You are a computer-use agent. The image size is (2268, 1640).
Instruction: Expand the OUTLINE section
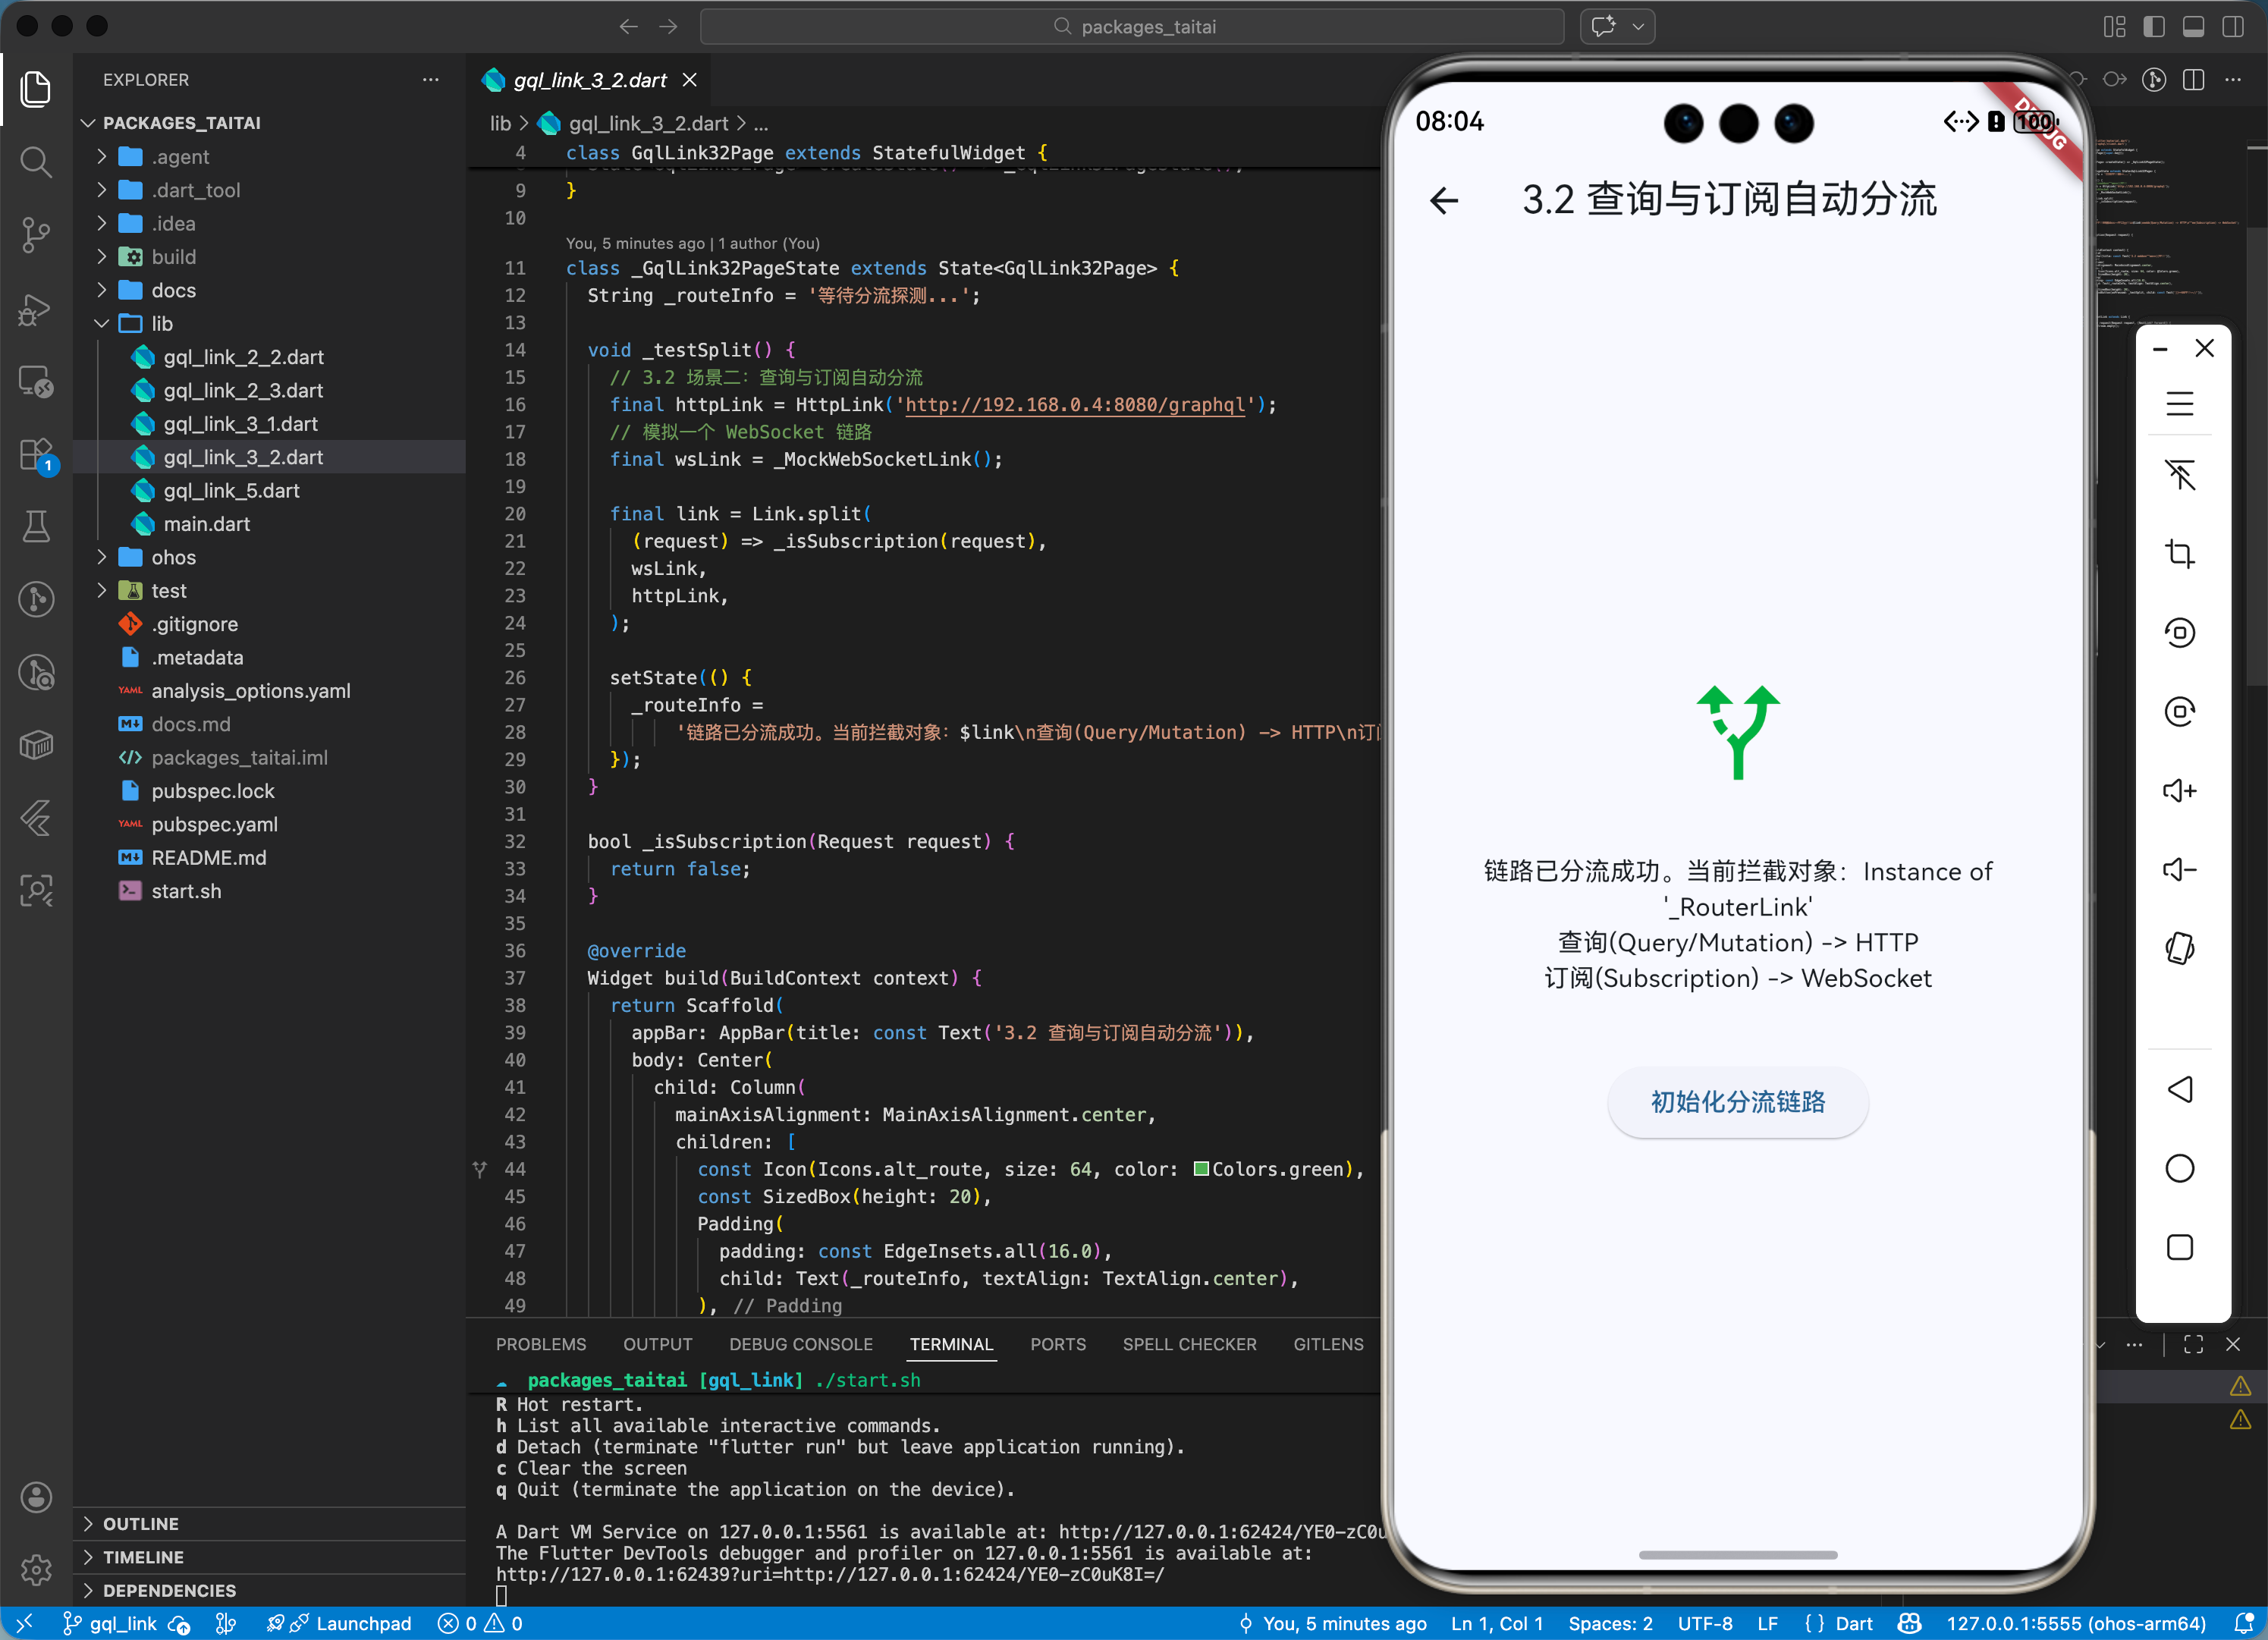[x=140, y=1523]
